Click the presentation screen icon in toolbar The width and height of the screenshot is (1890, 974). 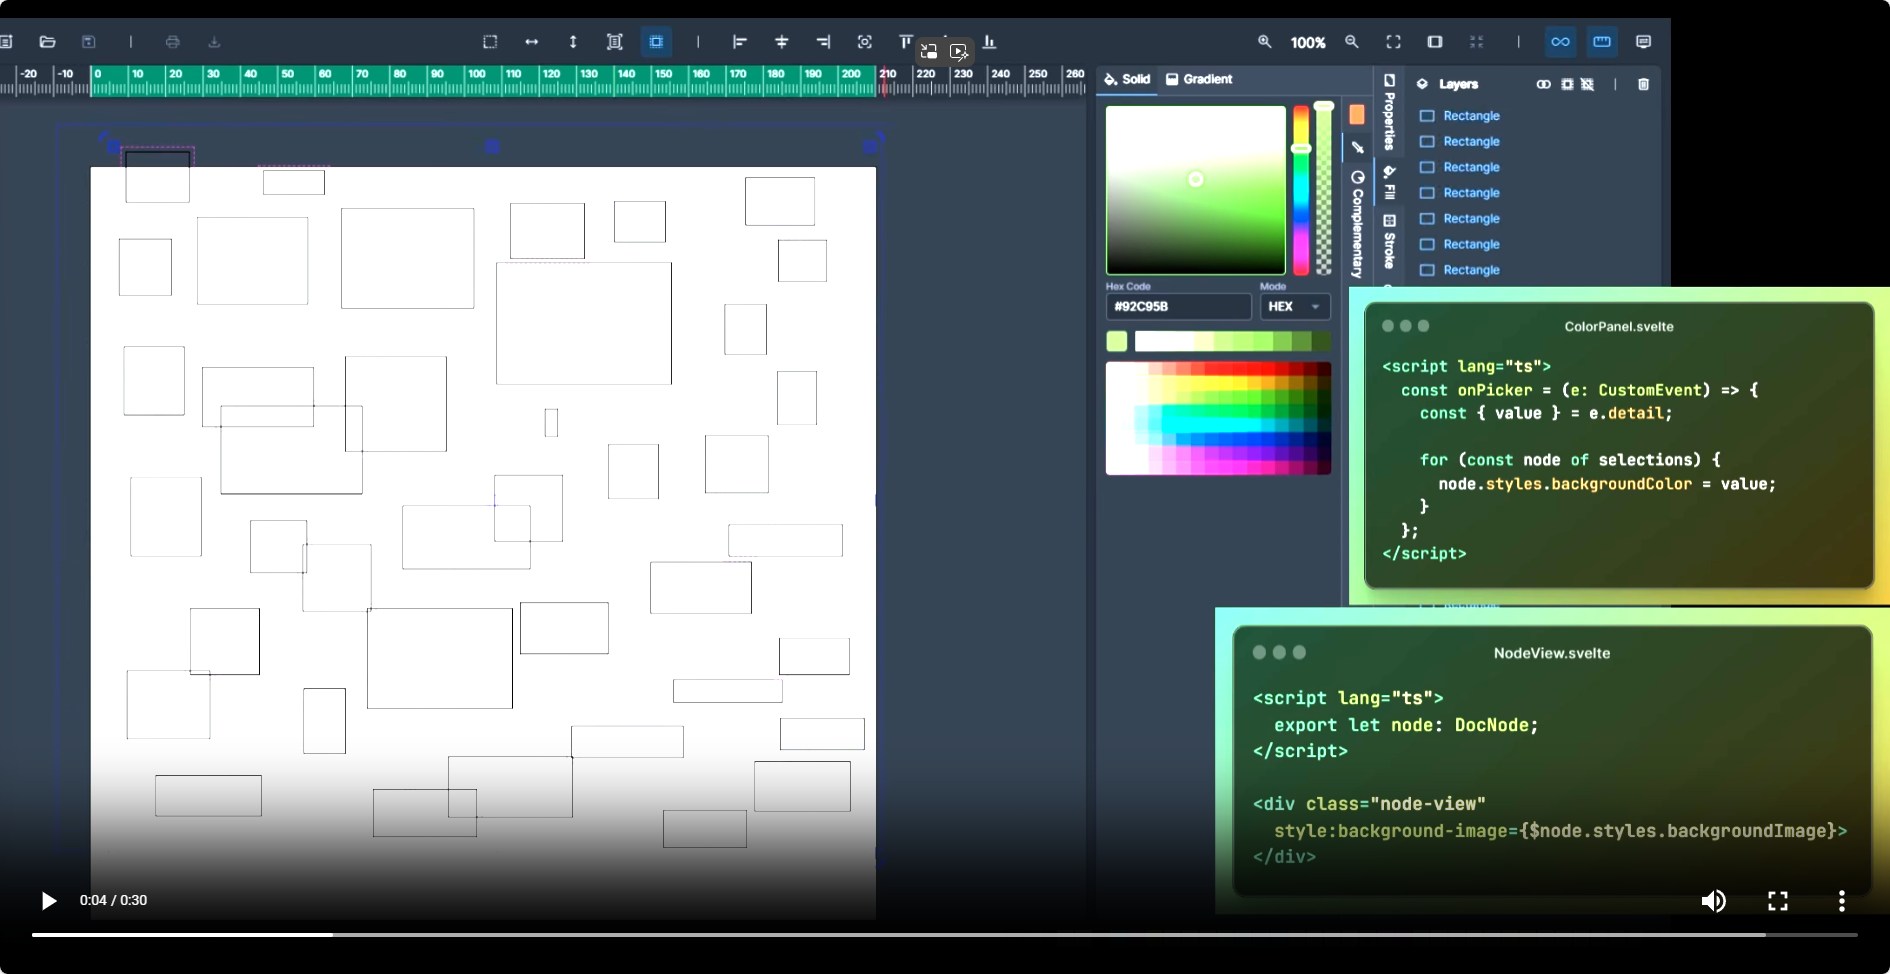pos(1643,42)
